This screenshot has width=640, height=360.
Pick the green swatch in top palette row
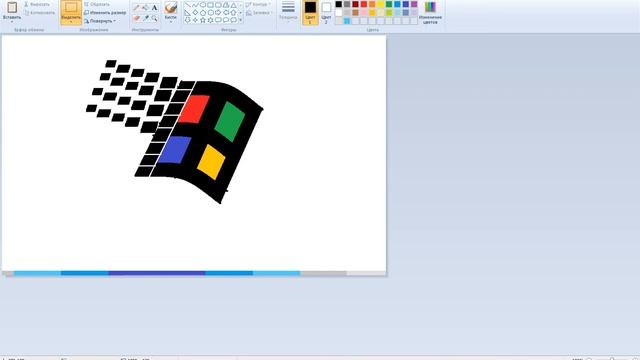pos(389,4)
